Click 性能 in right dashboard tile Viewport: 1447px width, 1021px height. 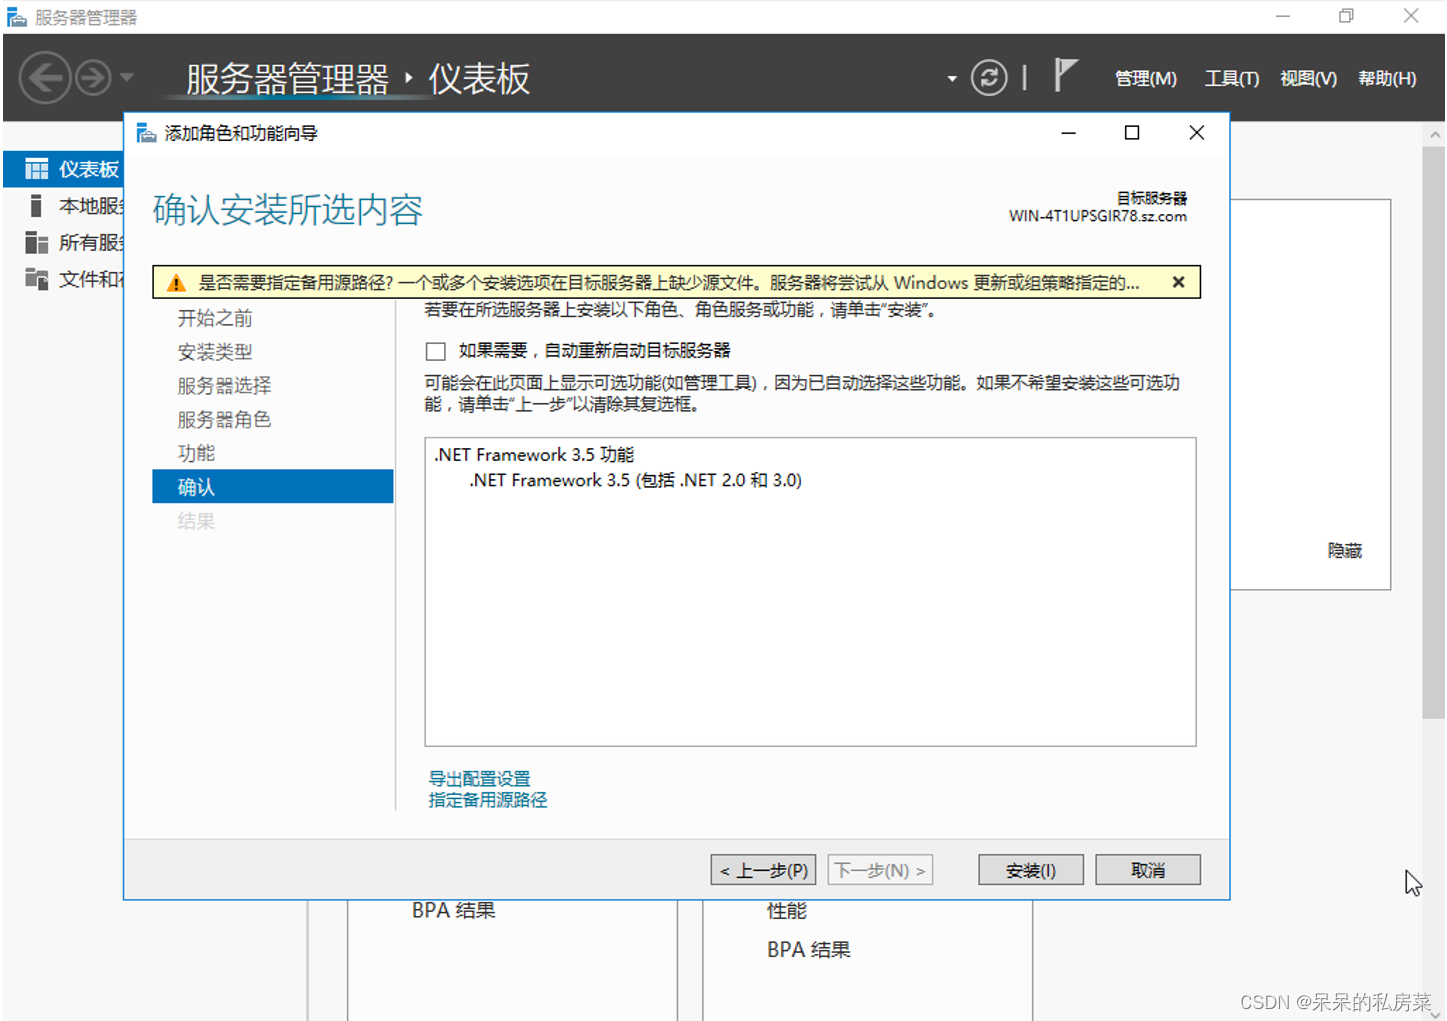(787, 911)
